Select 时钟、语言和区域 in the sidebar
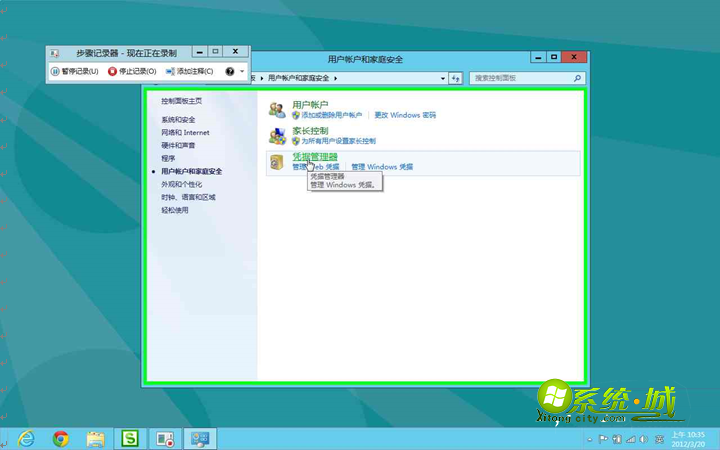This screenshot has height=450, width=720. pyautogui.click(x=188, y=197)
